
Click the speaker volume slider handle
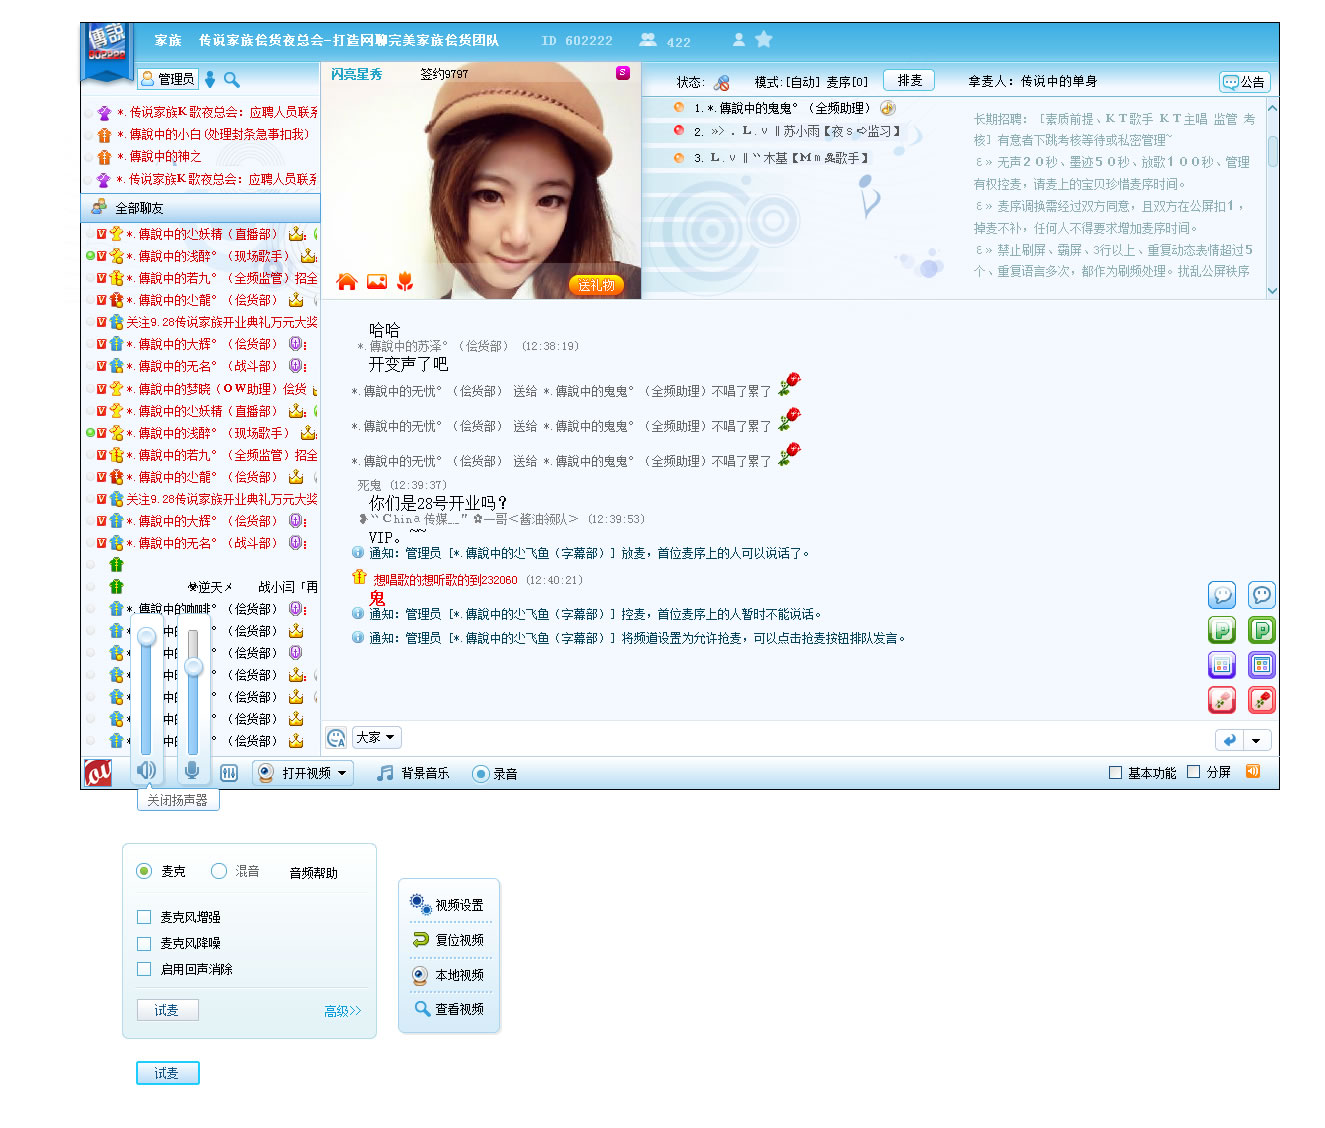147,637
